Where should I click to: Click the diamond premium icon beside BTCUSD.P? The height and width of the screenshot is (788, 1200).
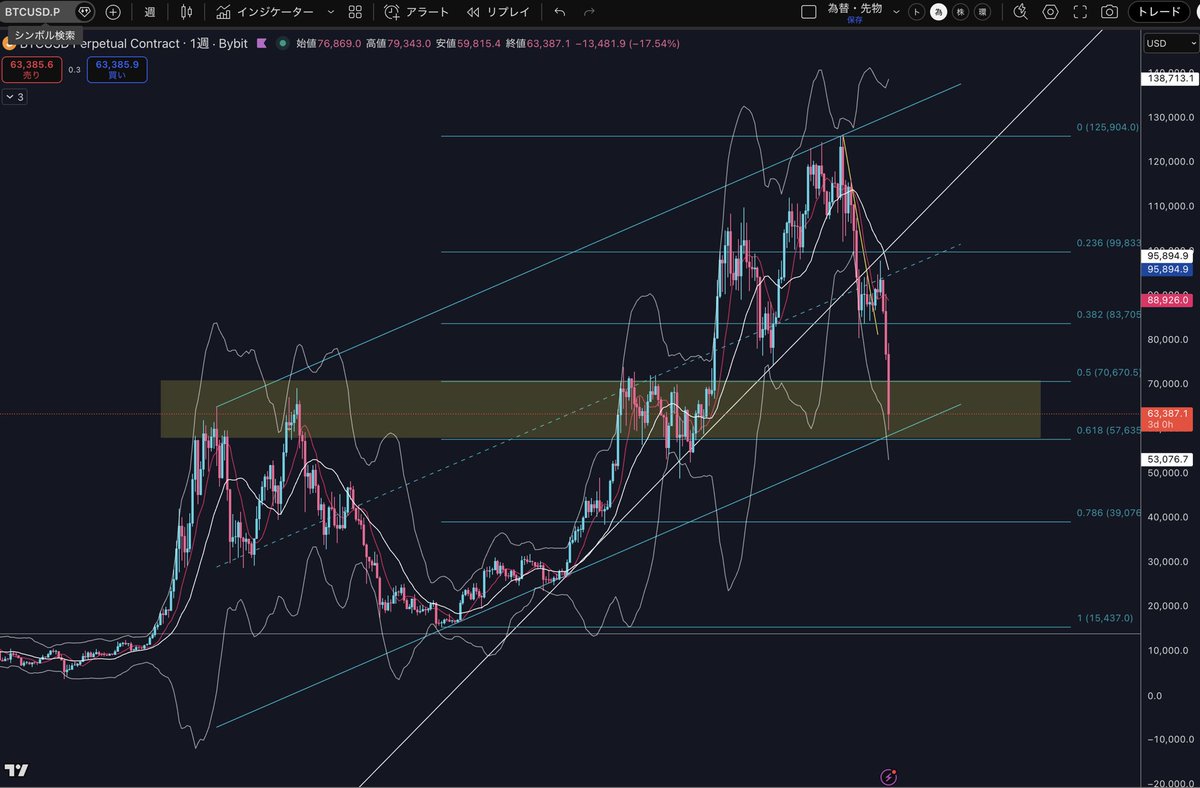pos(86,12)
